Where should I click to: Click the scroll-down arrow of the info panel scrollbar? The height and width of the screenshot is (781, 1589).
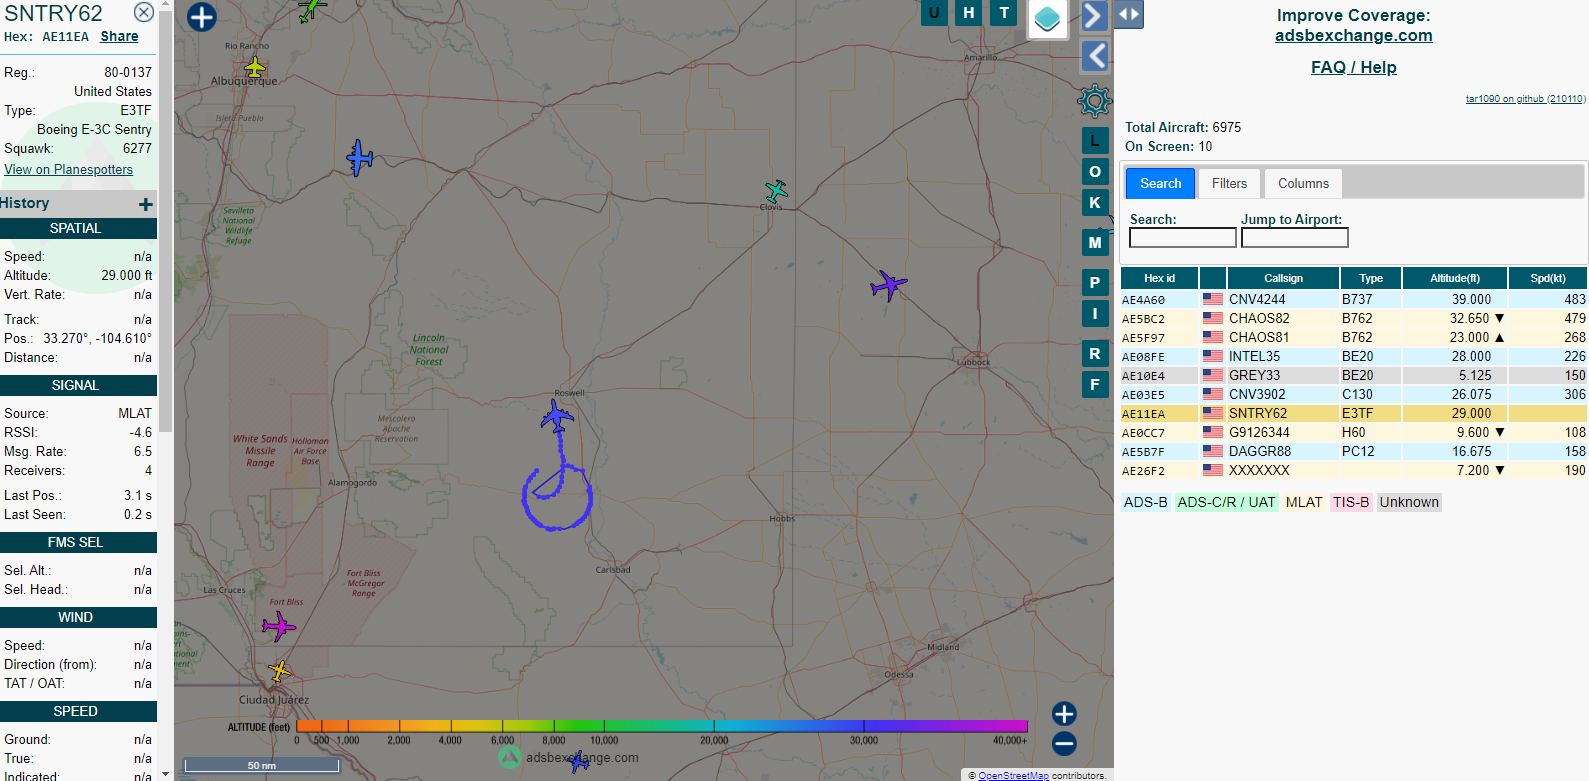pyautogui.click(x=166, y=772)
